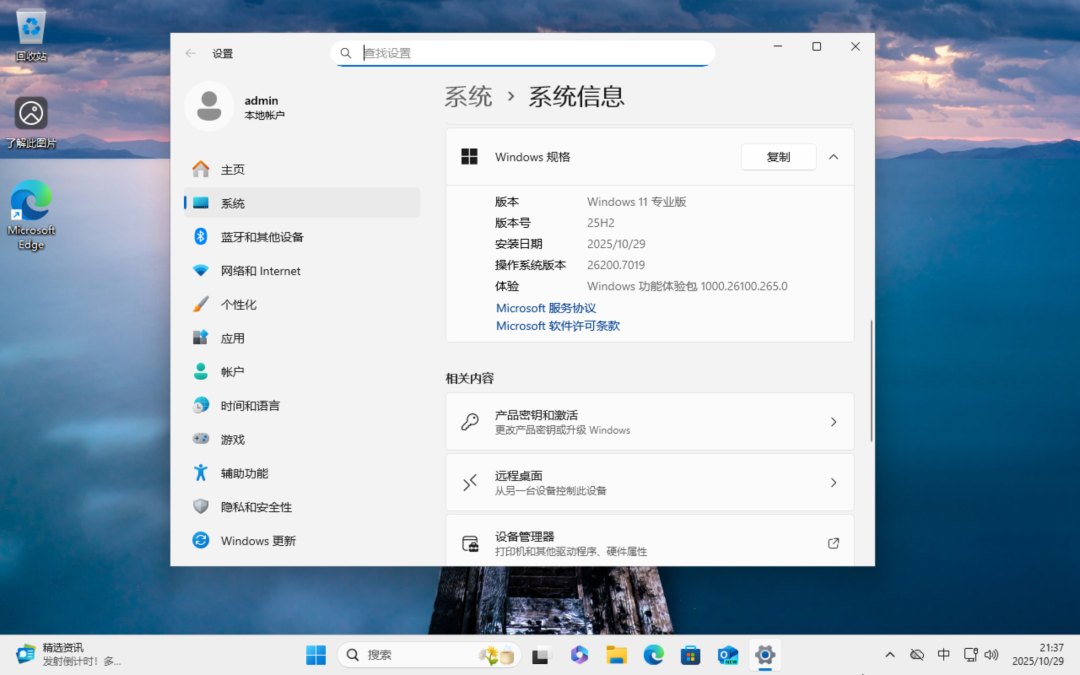Open 时间和语言 settings
The width and height of the screenshot is (1080, 675).
tap(302, 406)
